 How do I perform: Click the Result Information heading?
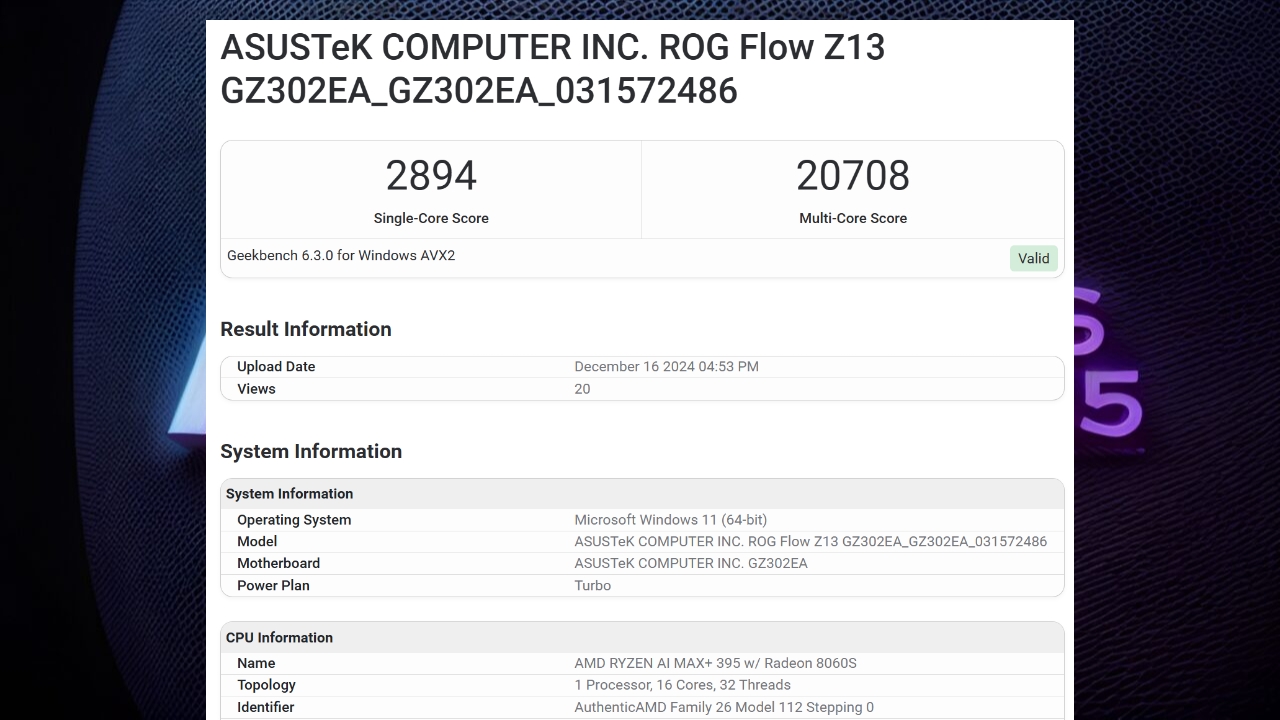coord(306,329)
